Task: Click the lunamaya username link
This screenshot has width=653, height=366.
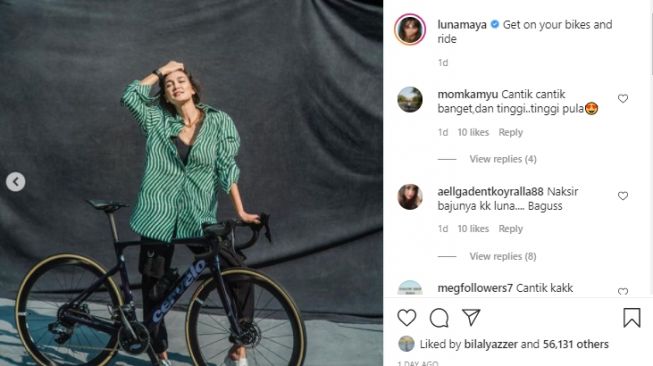Action: [462, 25]
